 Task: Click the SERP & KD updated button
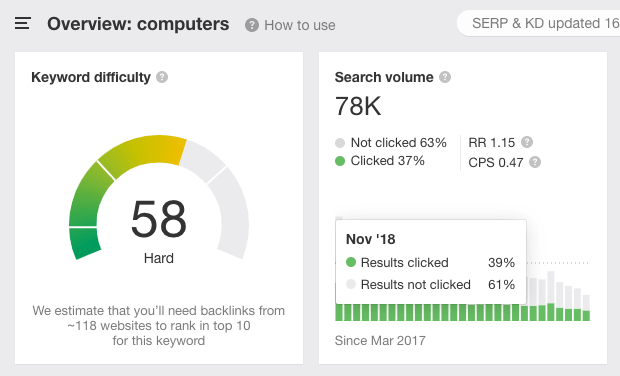click(x=539, y=23)
